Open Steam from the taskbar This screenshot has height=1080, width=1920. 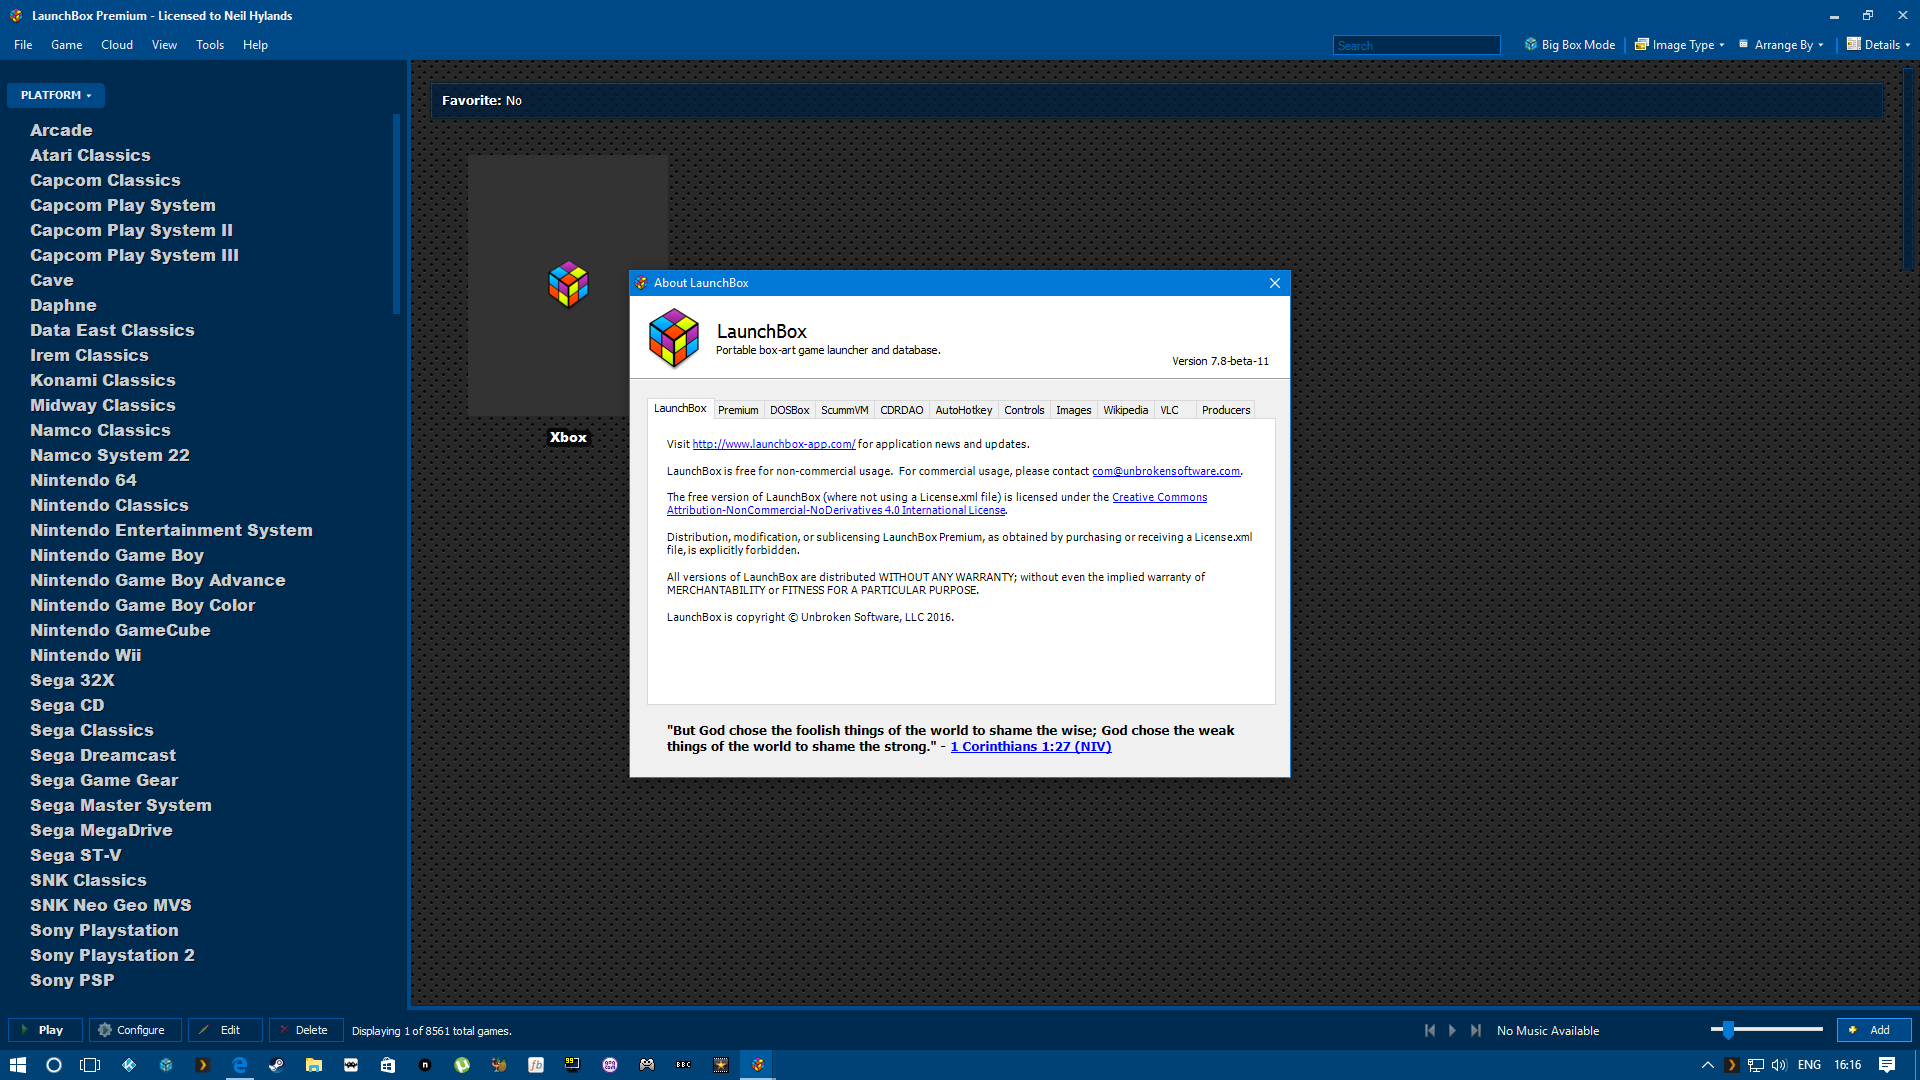tap(276, 1065)
